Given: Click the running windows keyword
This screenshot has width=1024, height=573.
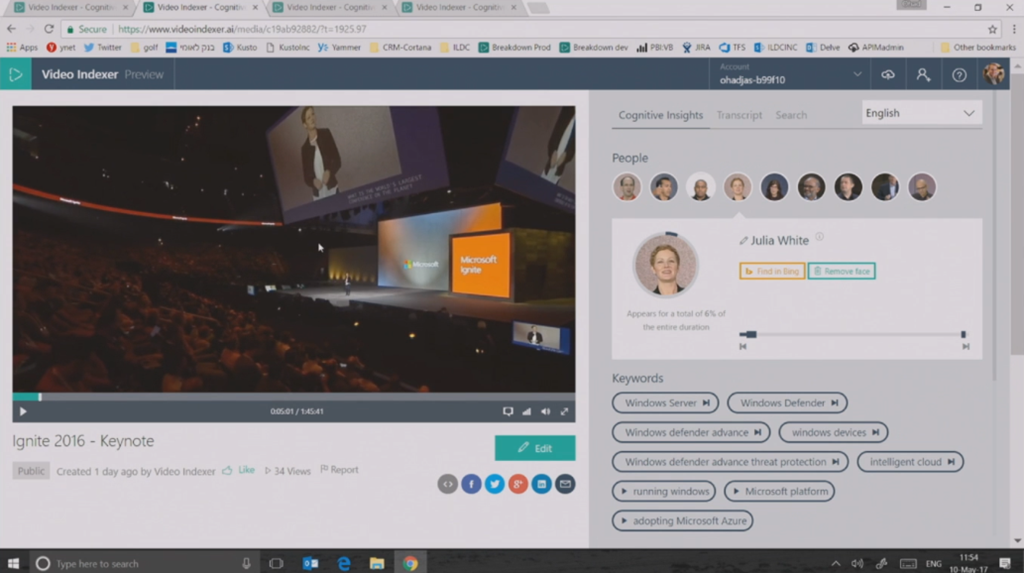Looking at the screenshot, I should [664, 491].
